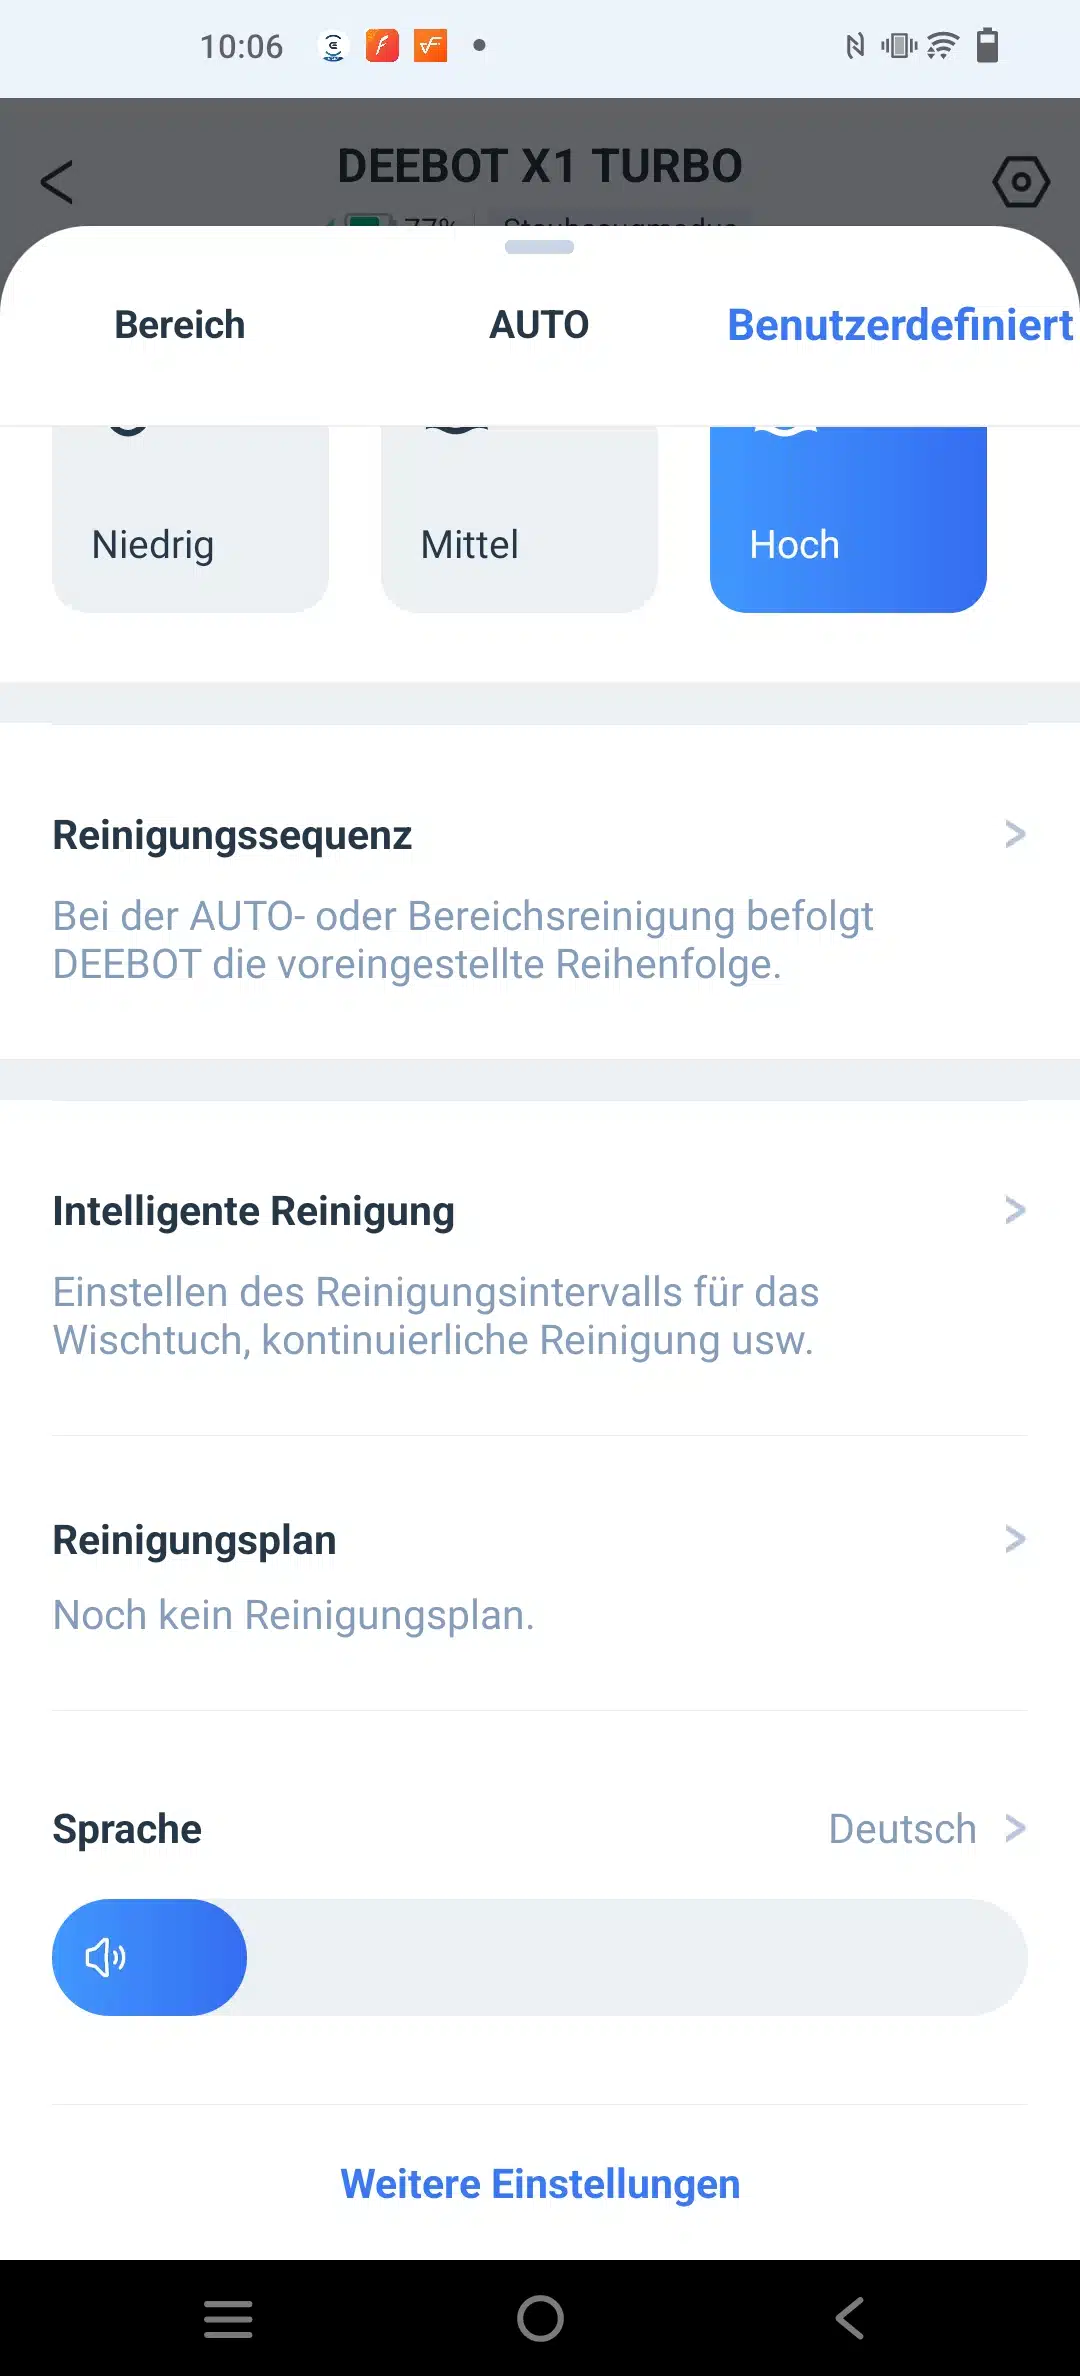
Task: Tap the hexagon settings icon
Action: pos(1020,182)
